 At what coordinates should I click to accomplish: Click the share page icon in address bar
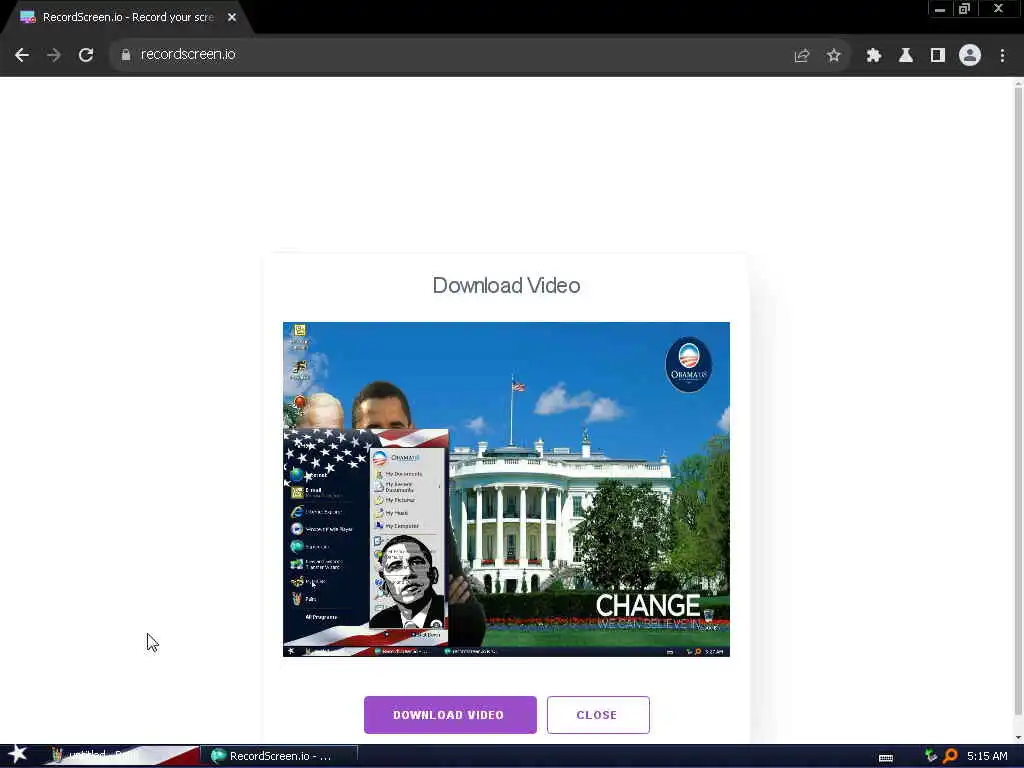[802, 56]
